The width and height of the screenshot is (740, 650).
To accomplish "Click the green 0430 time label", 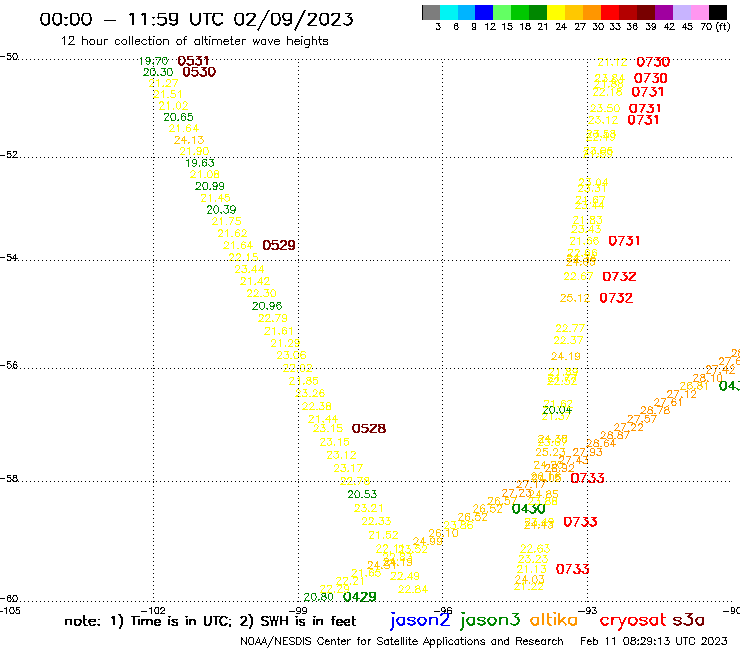I will [529, 509].
